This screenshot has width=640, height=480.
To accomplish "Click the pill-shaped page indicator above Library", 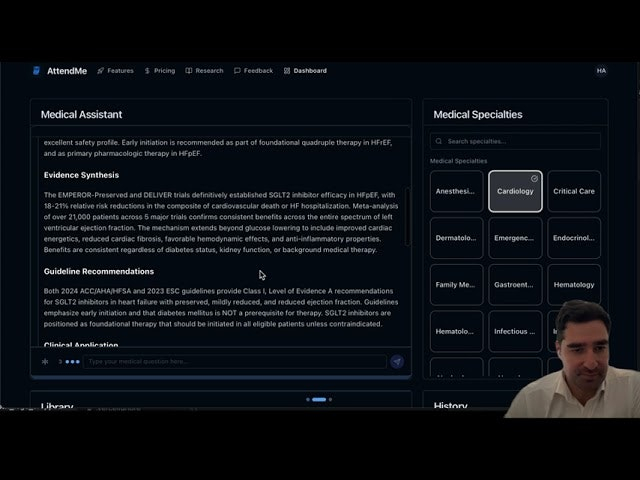I will pos(319,399).
